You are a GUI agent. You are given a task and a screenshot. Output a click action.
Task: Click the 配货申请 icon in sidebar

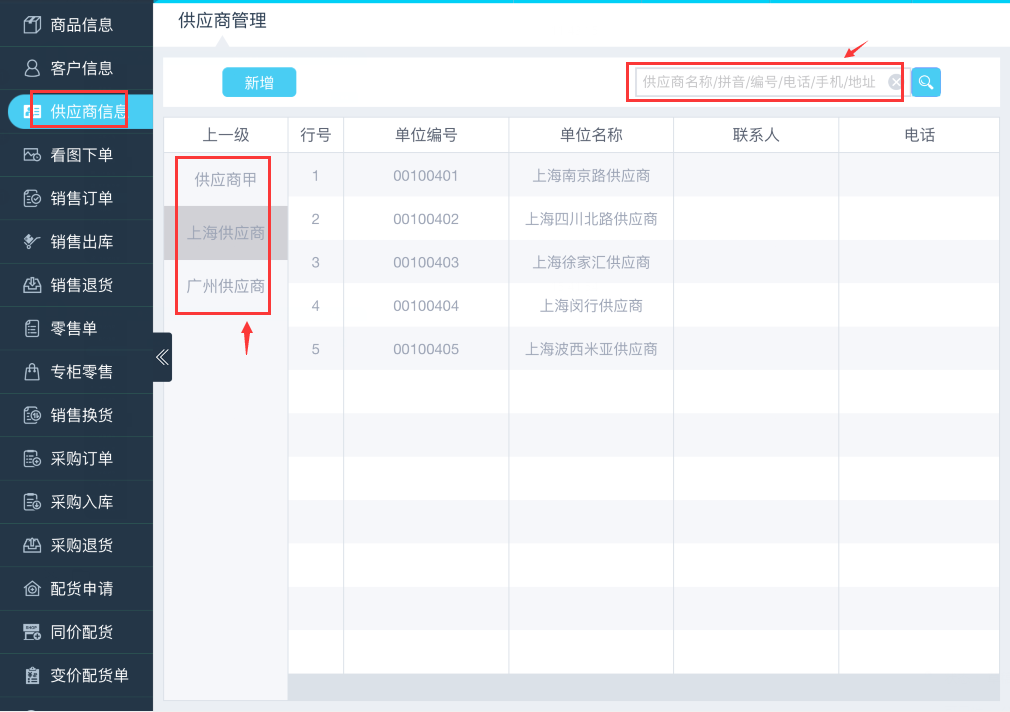tap(32, 588)
